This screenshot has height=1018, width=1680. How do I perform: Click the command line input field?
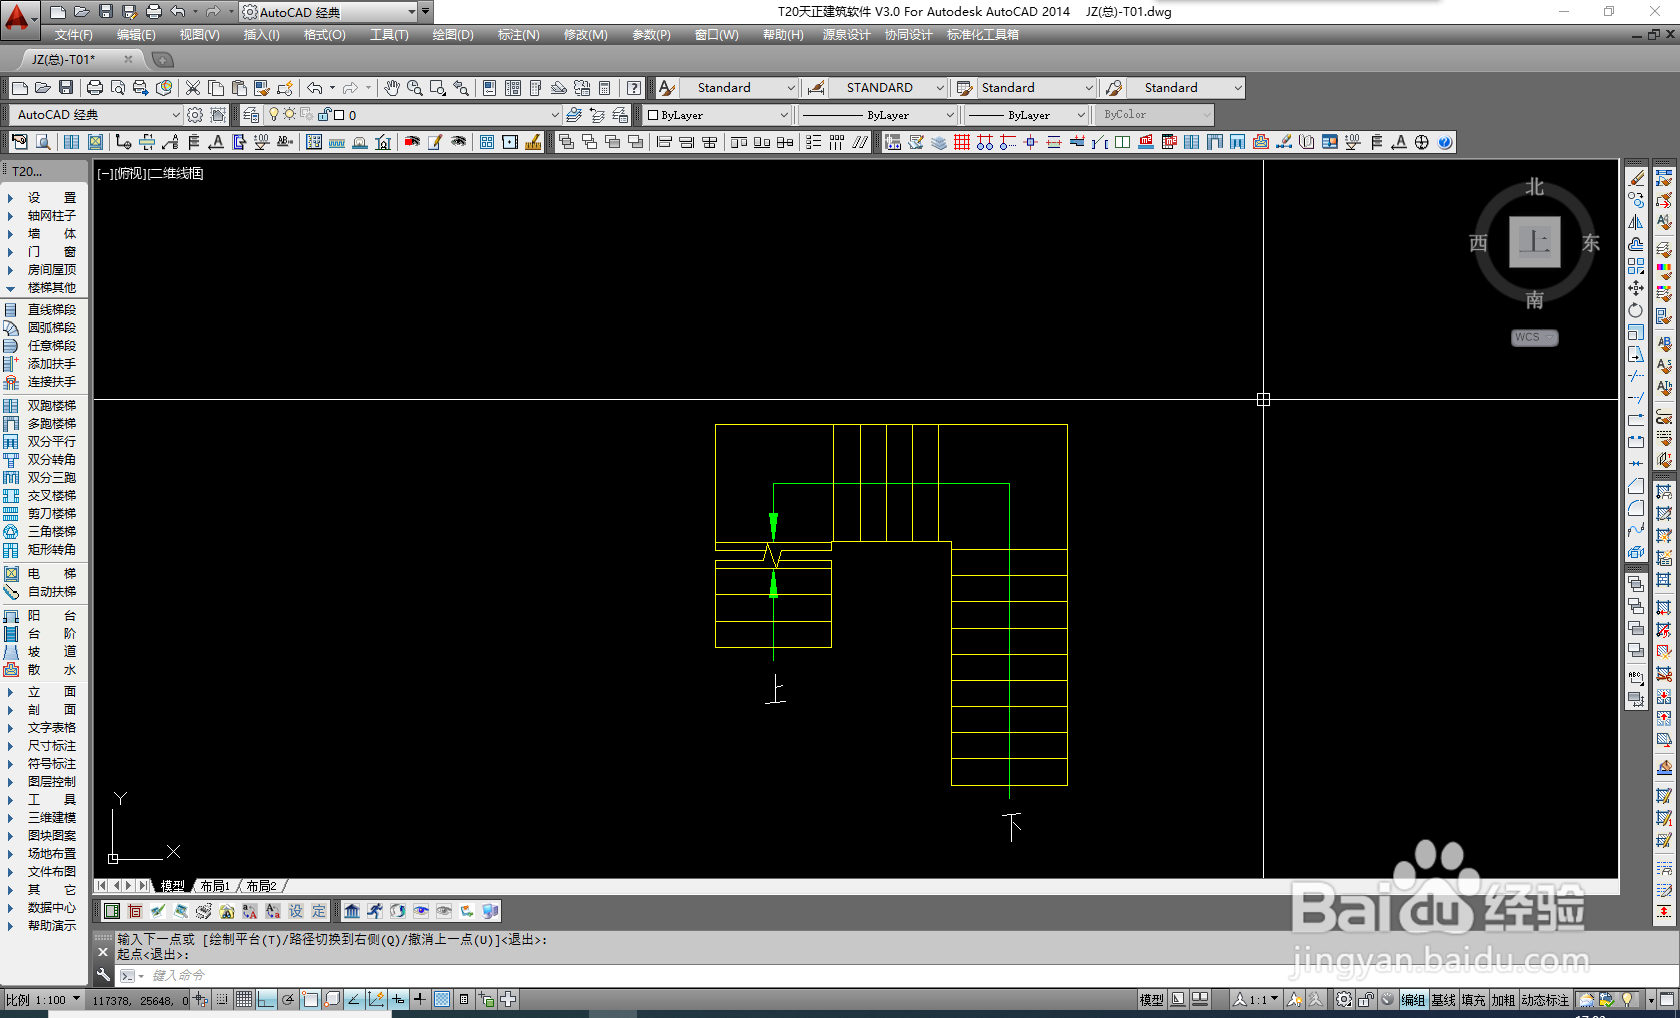(880, 975)
